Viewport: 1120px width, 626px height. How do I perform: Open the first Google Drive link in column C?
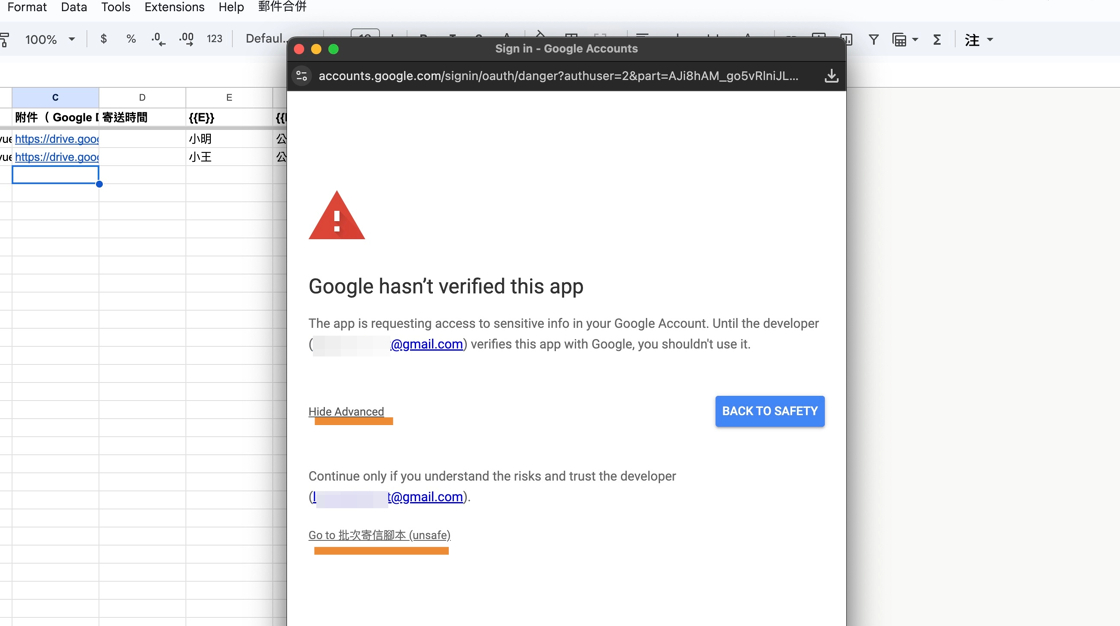56,139
